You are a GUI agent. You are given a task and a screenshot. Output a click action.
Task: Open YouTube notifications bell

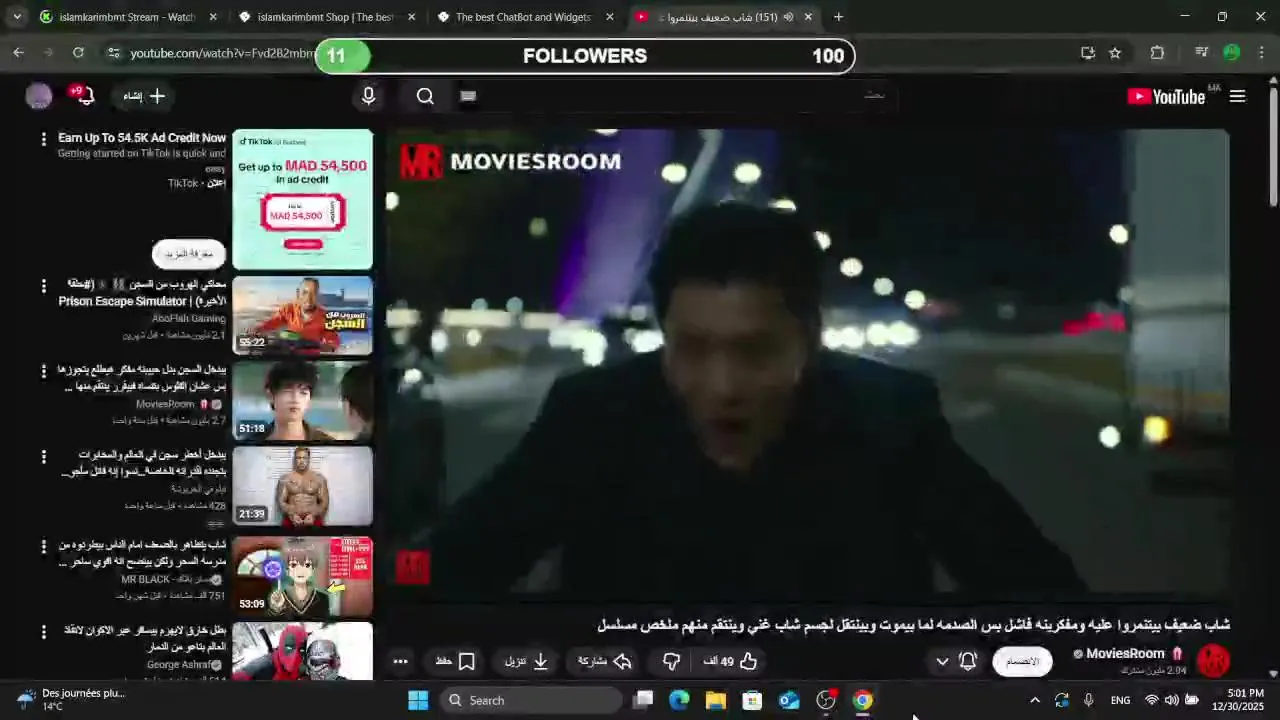(85, 96)
